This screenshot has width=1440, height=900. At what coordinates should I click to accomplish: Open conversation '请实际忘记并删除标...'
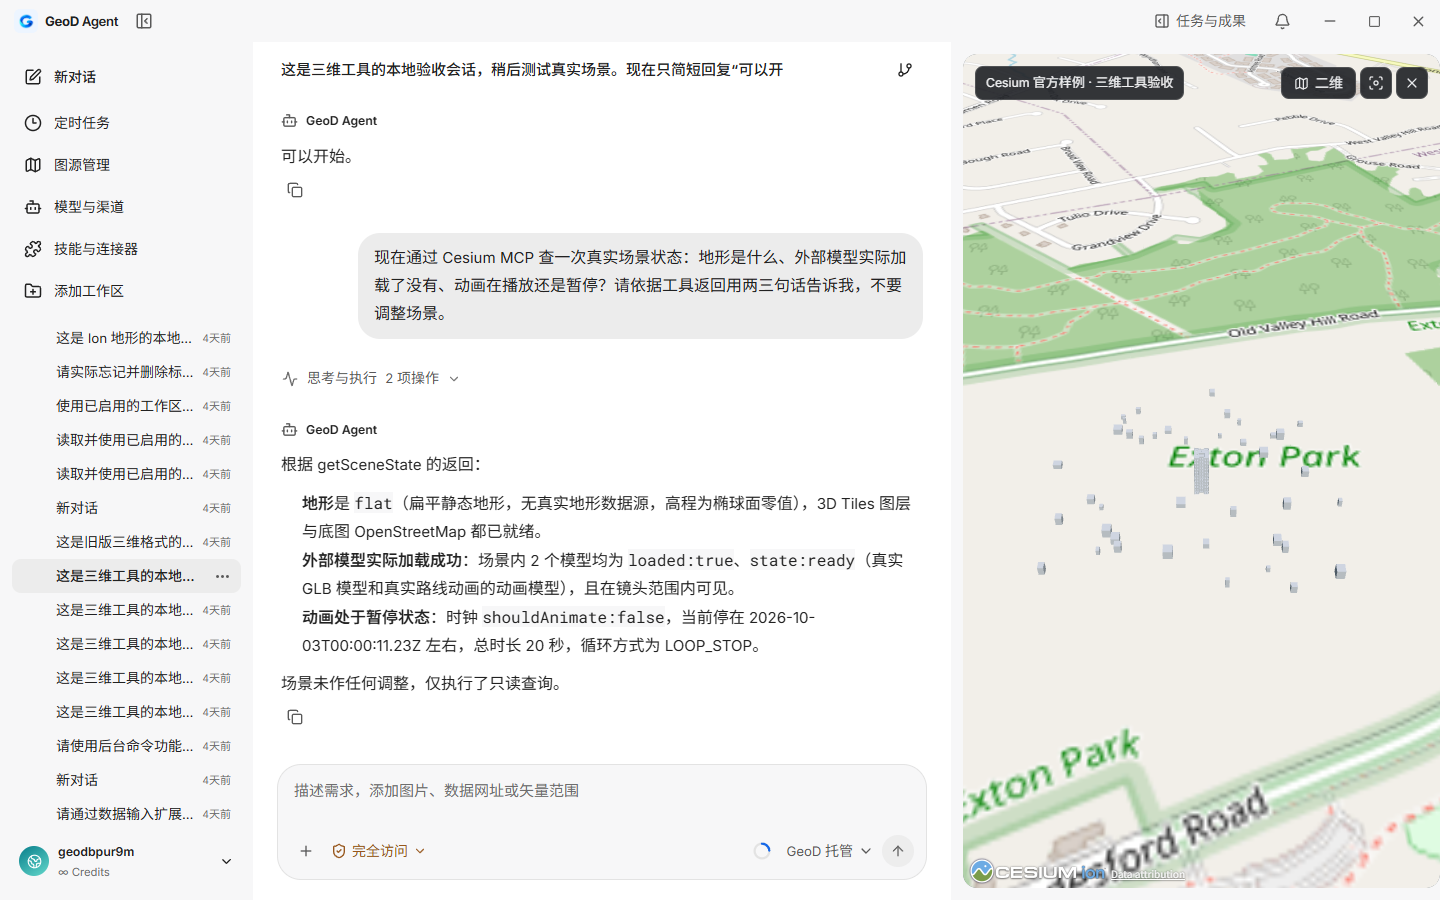click(x=126, y=372)
